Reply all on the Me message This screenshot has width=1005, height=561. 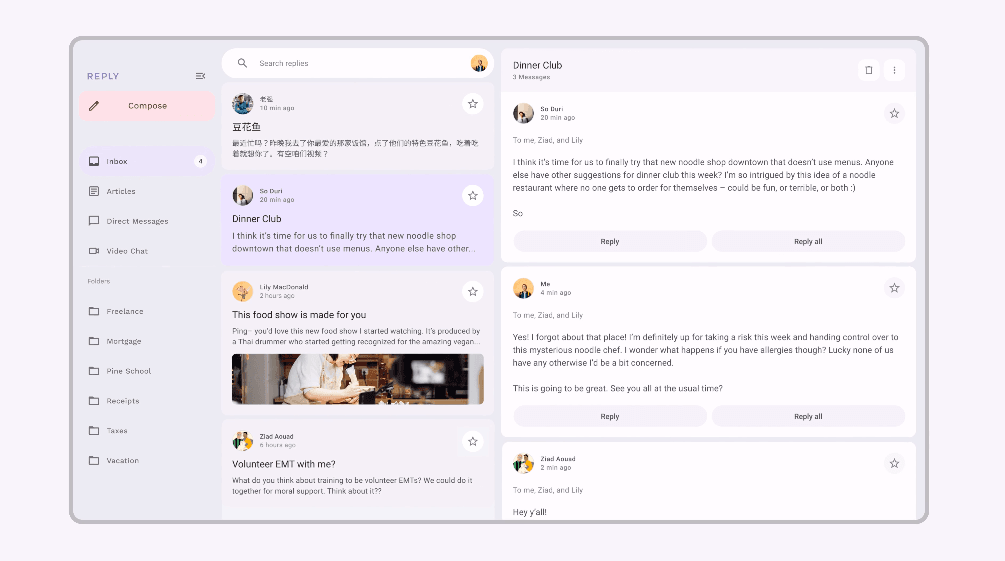[x=808, y=416]
